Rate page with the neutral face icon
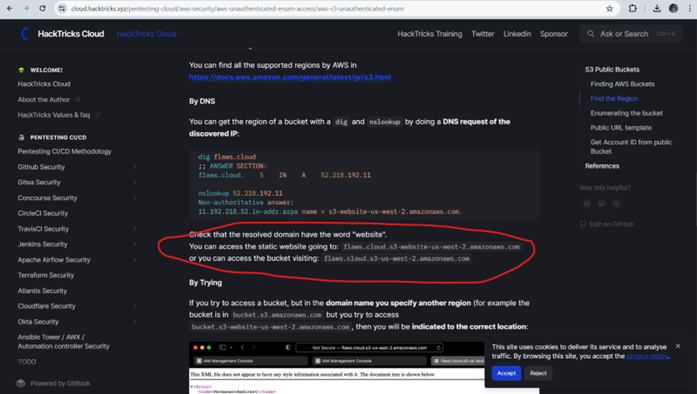Viewport: 697px width, 394px height. [x=601, y=203]
